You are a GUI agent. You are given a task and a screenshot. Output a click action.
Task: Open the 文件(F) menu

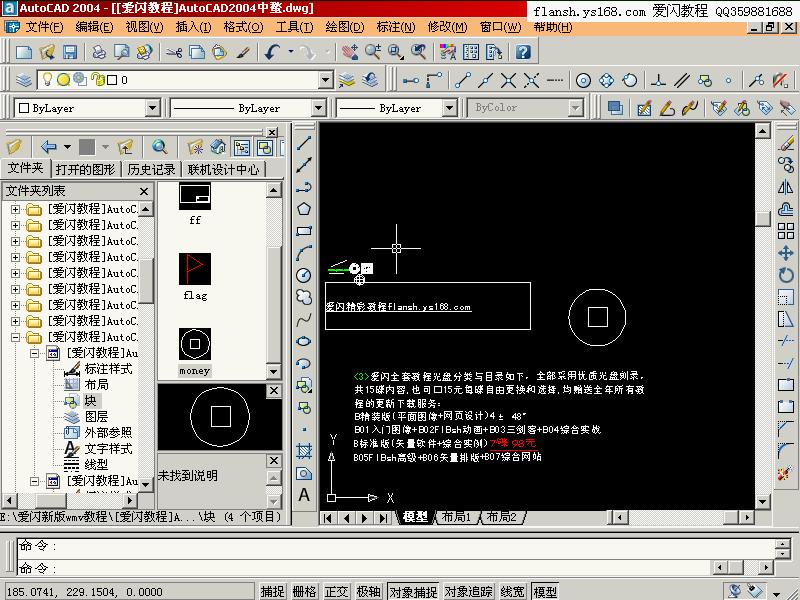(x=44, y=27)
